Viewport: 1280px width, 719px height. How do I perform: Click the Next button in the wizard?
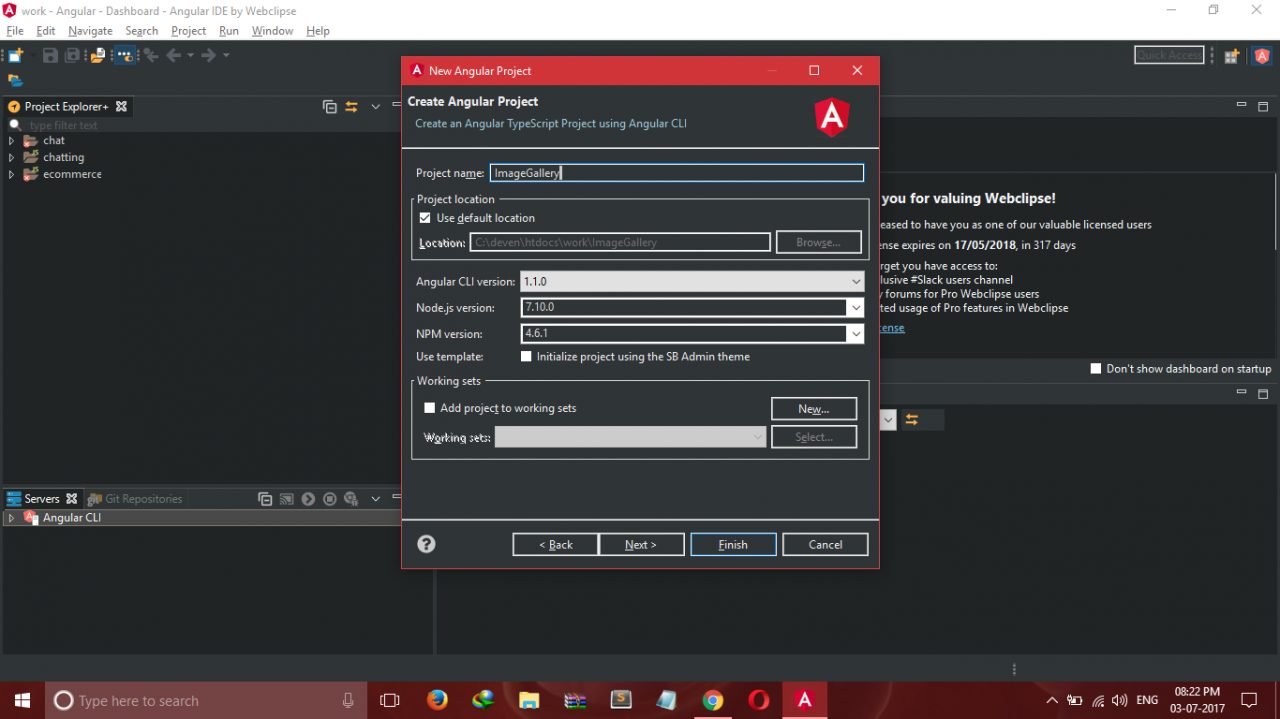pos(641,545)
